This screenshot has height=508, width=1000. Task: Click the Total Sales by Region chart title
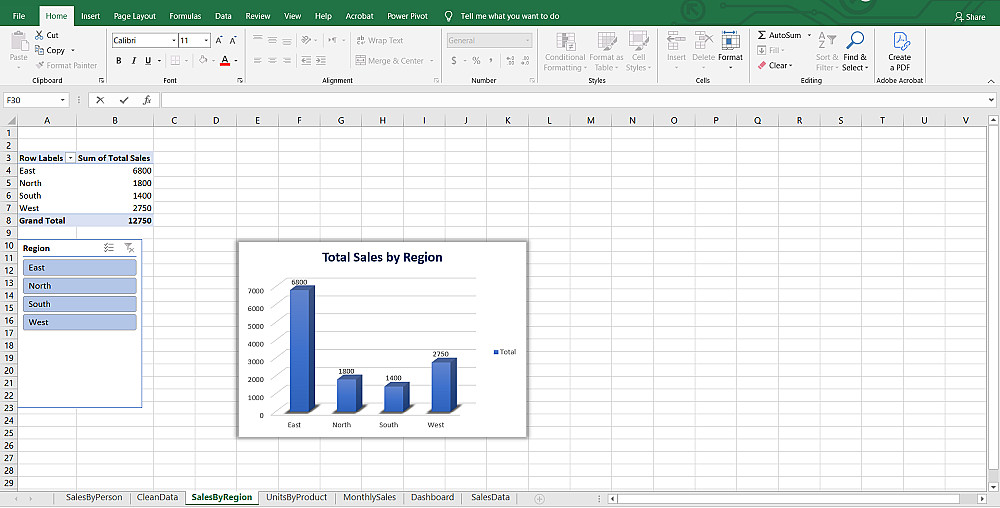tap(382, 257)
